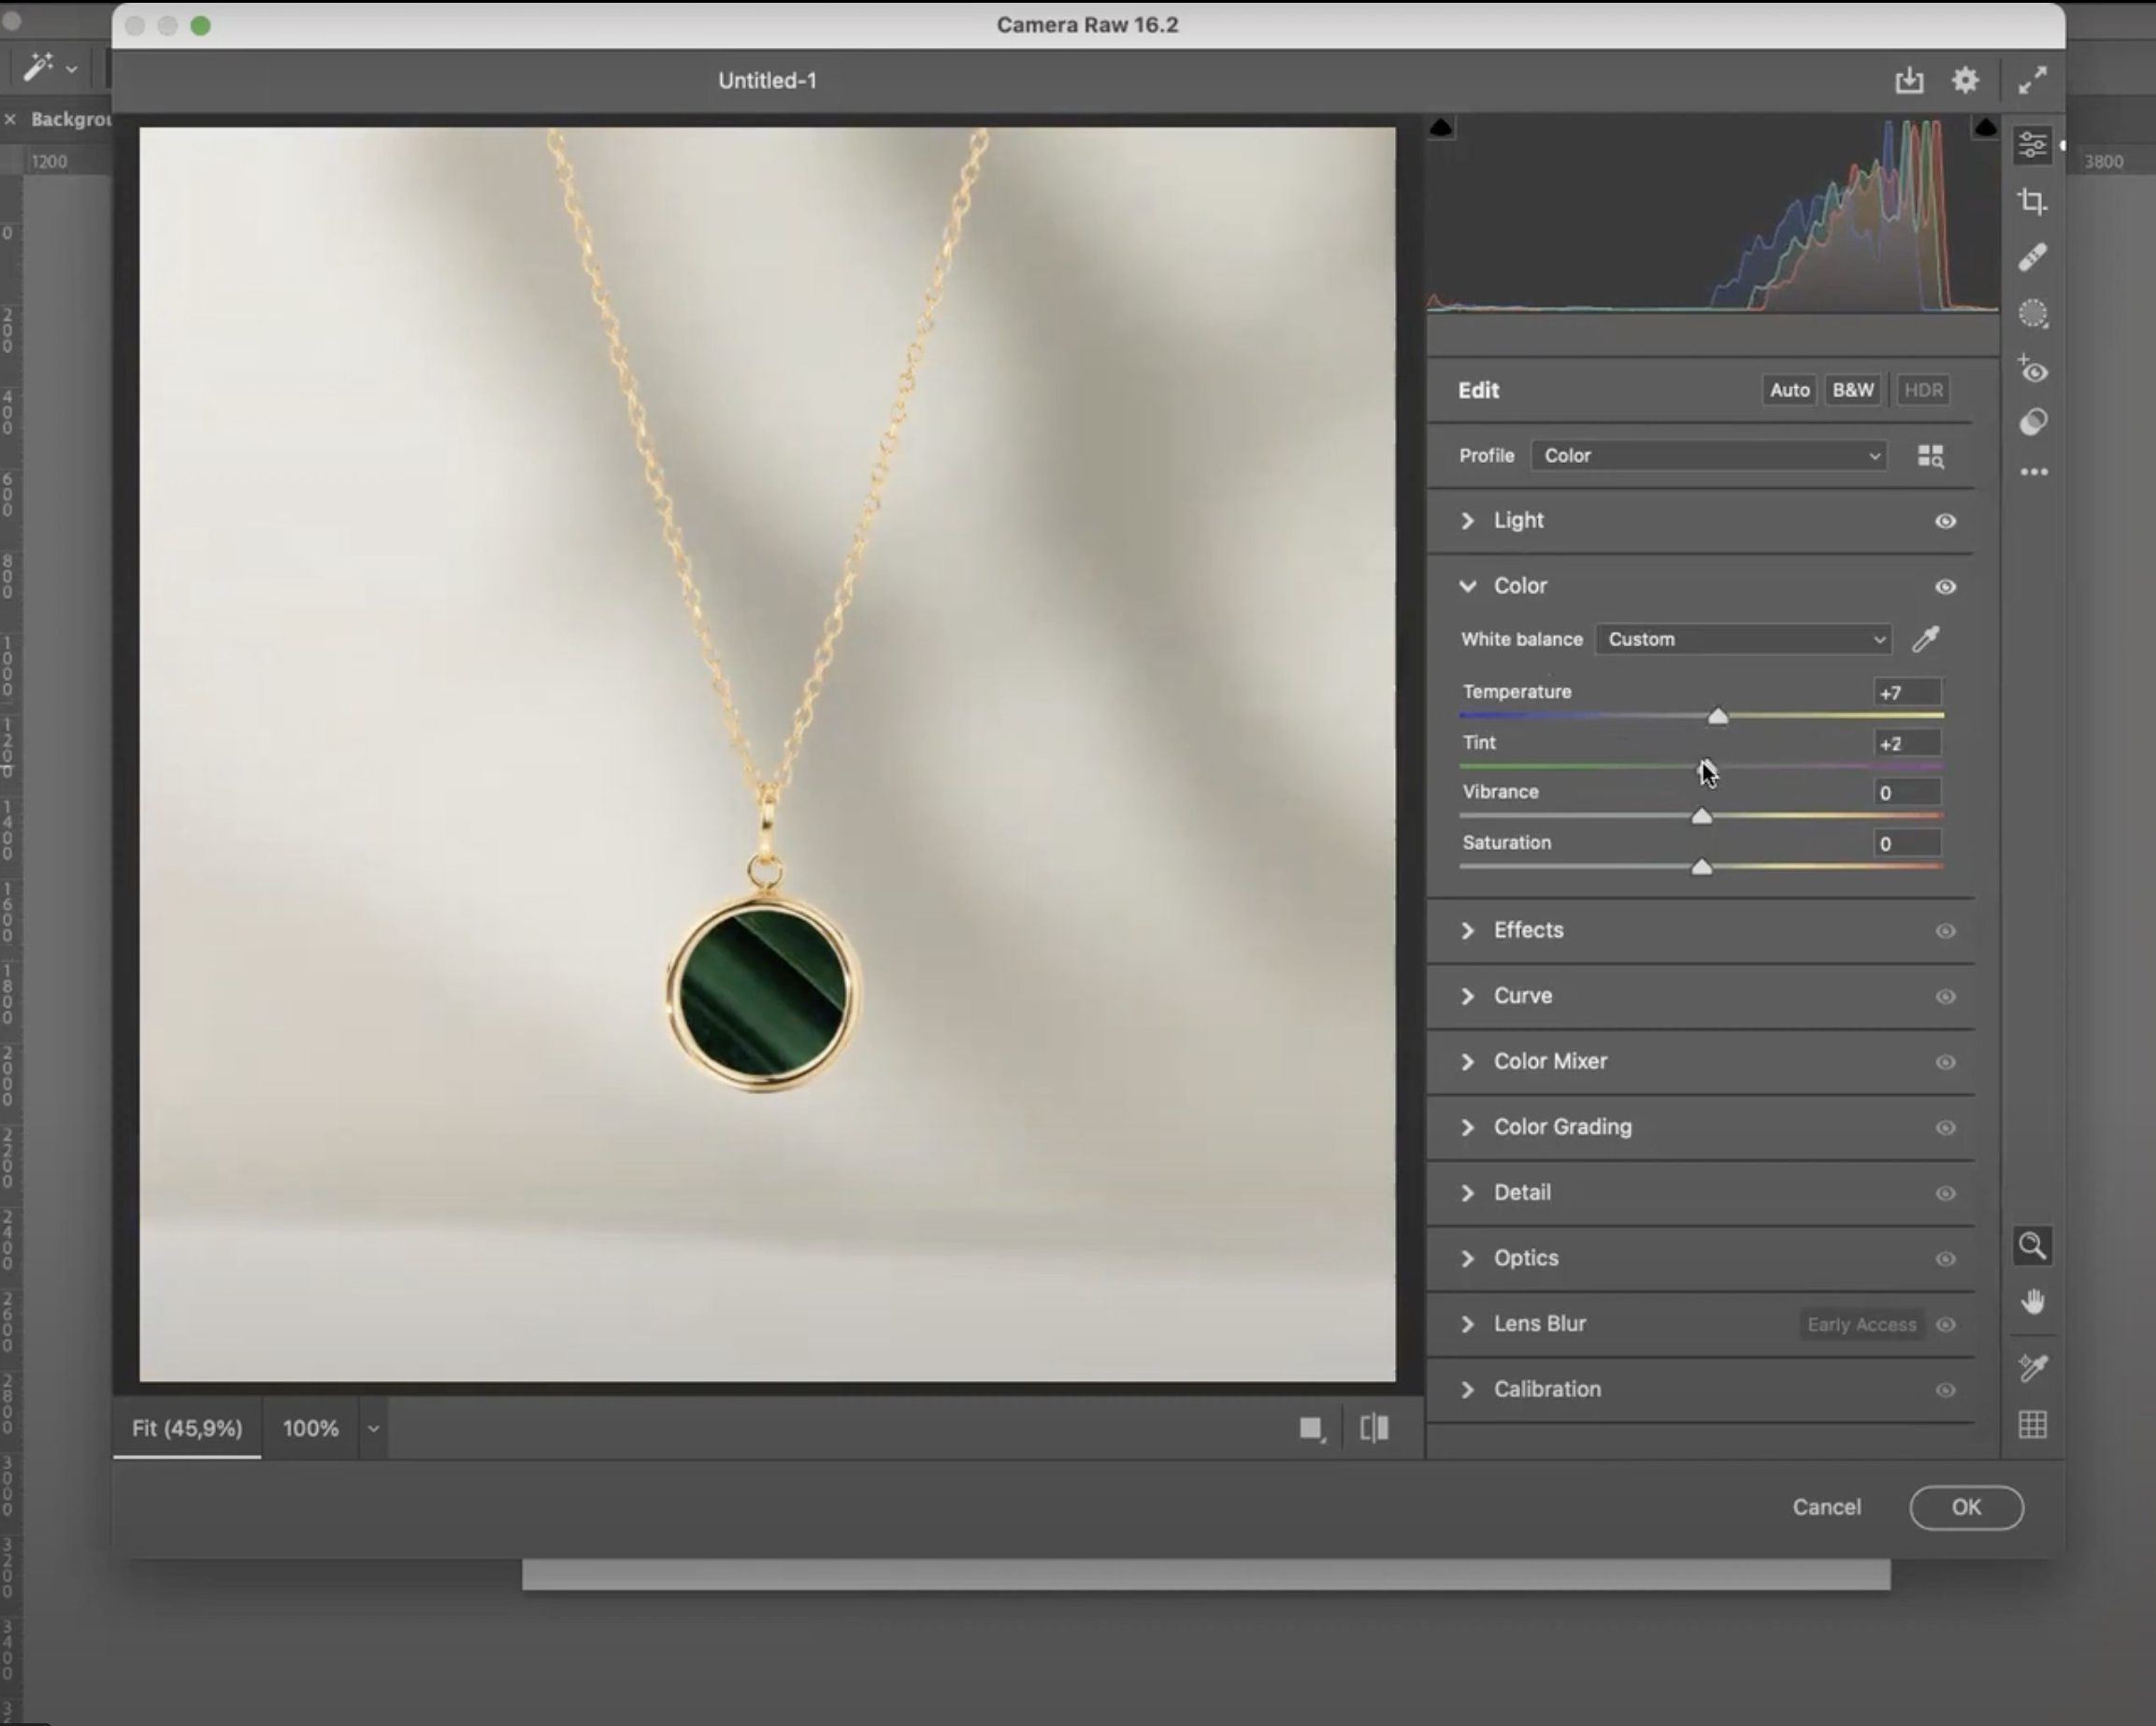Collapse the Color panel
Screen dimensions: 2156x1726
(1467, 586)
